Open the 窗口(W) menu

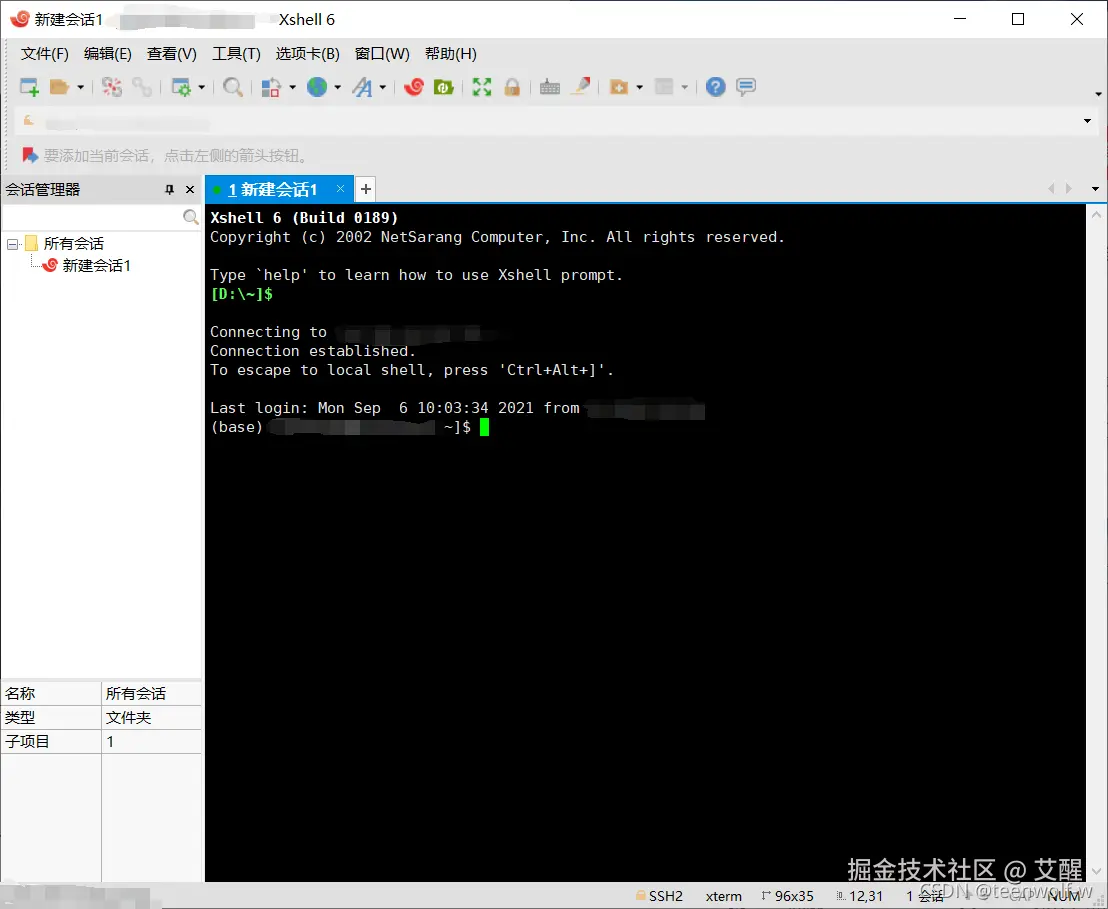(382, 54)
